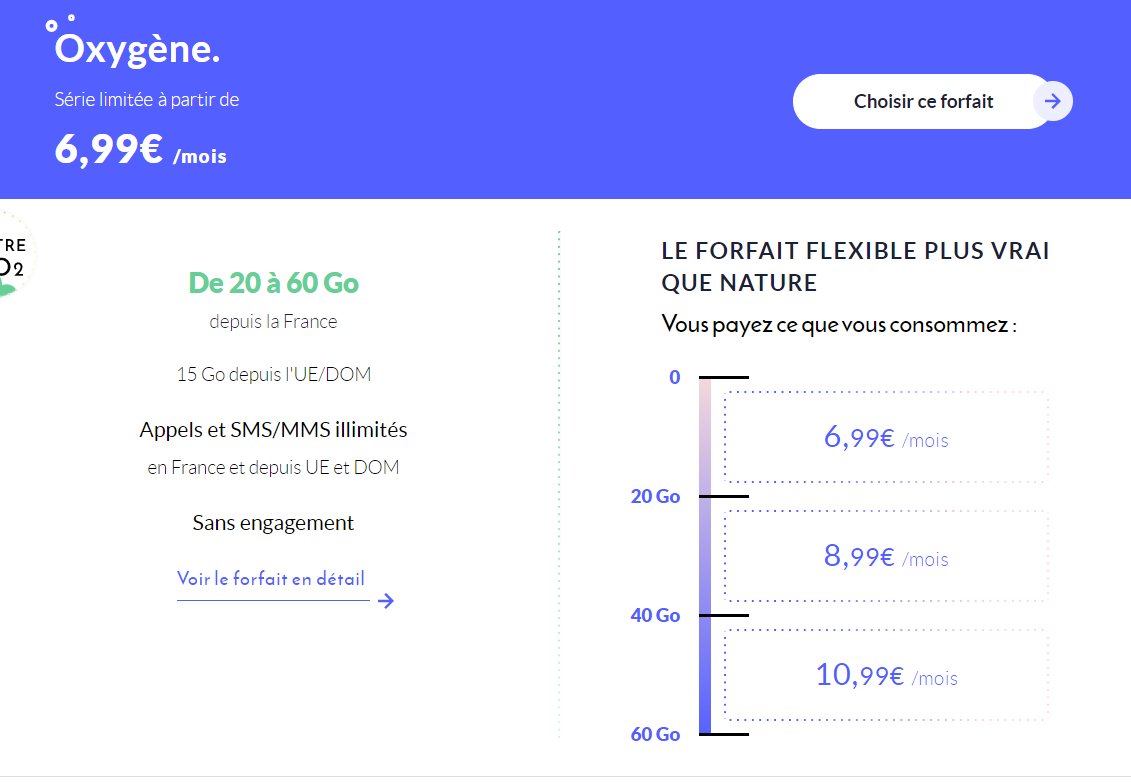
Task: Click the vertical gradient data usage bar
Action: (x=705, y=556)
